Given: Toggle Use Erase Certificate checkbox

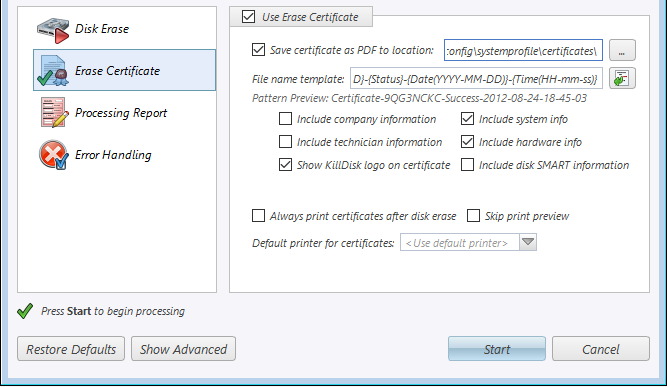Looking at the screenshot, I should pyautogui.click(x=248, y=17).
